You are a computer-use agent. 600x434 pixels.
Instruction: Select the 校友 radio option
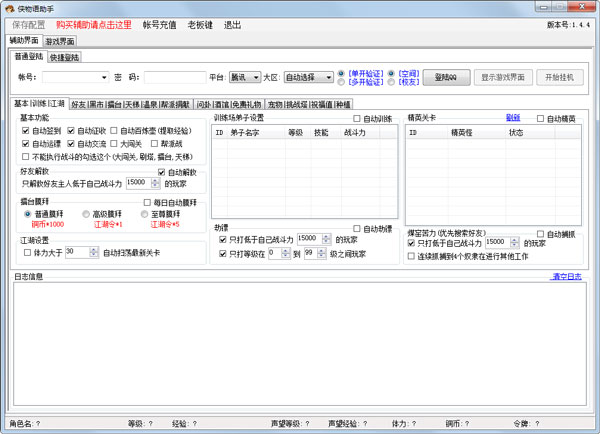(x=390, y=82)
